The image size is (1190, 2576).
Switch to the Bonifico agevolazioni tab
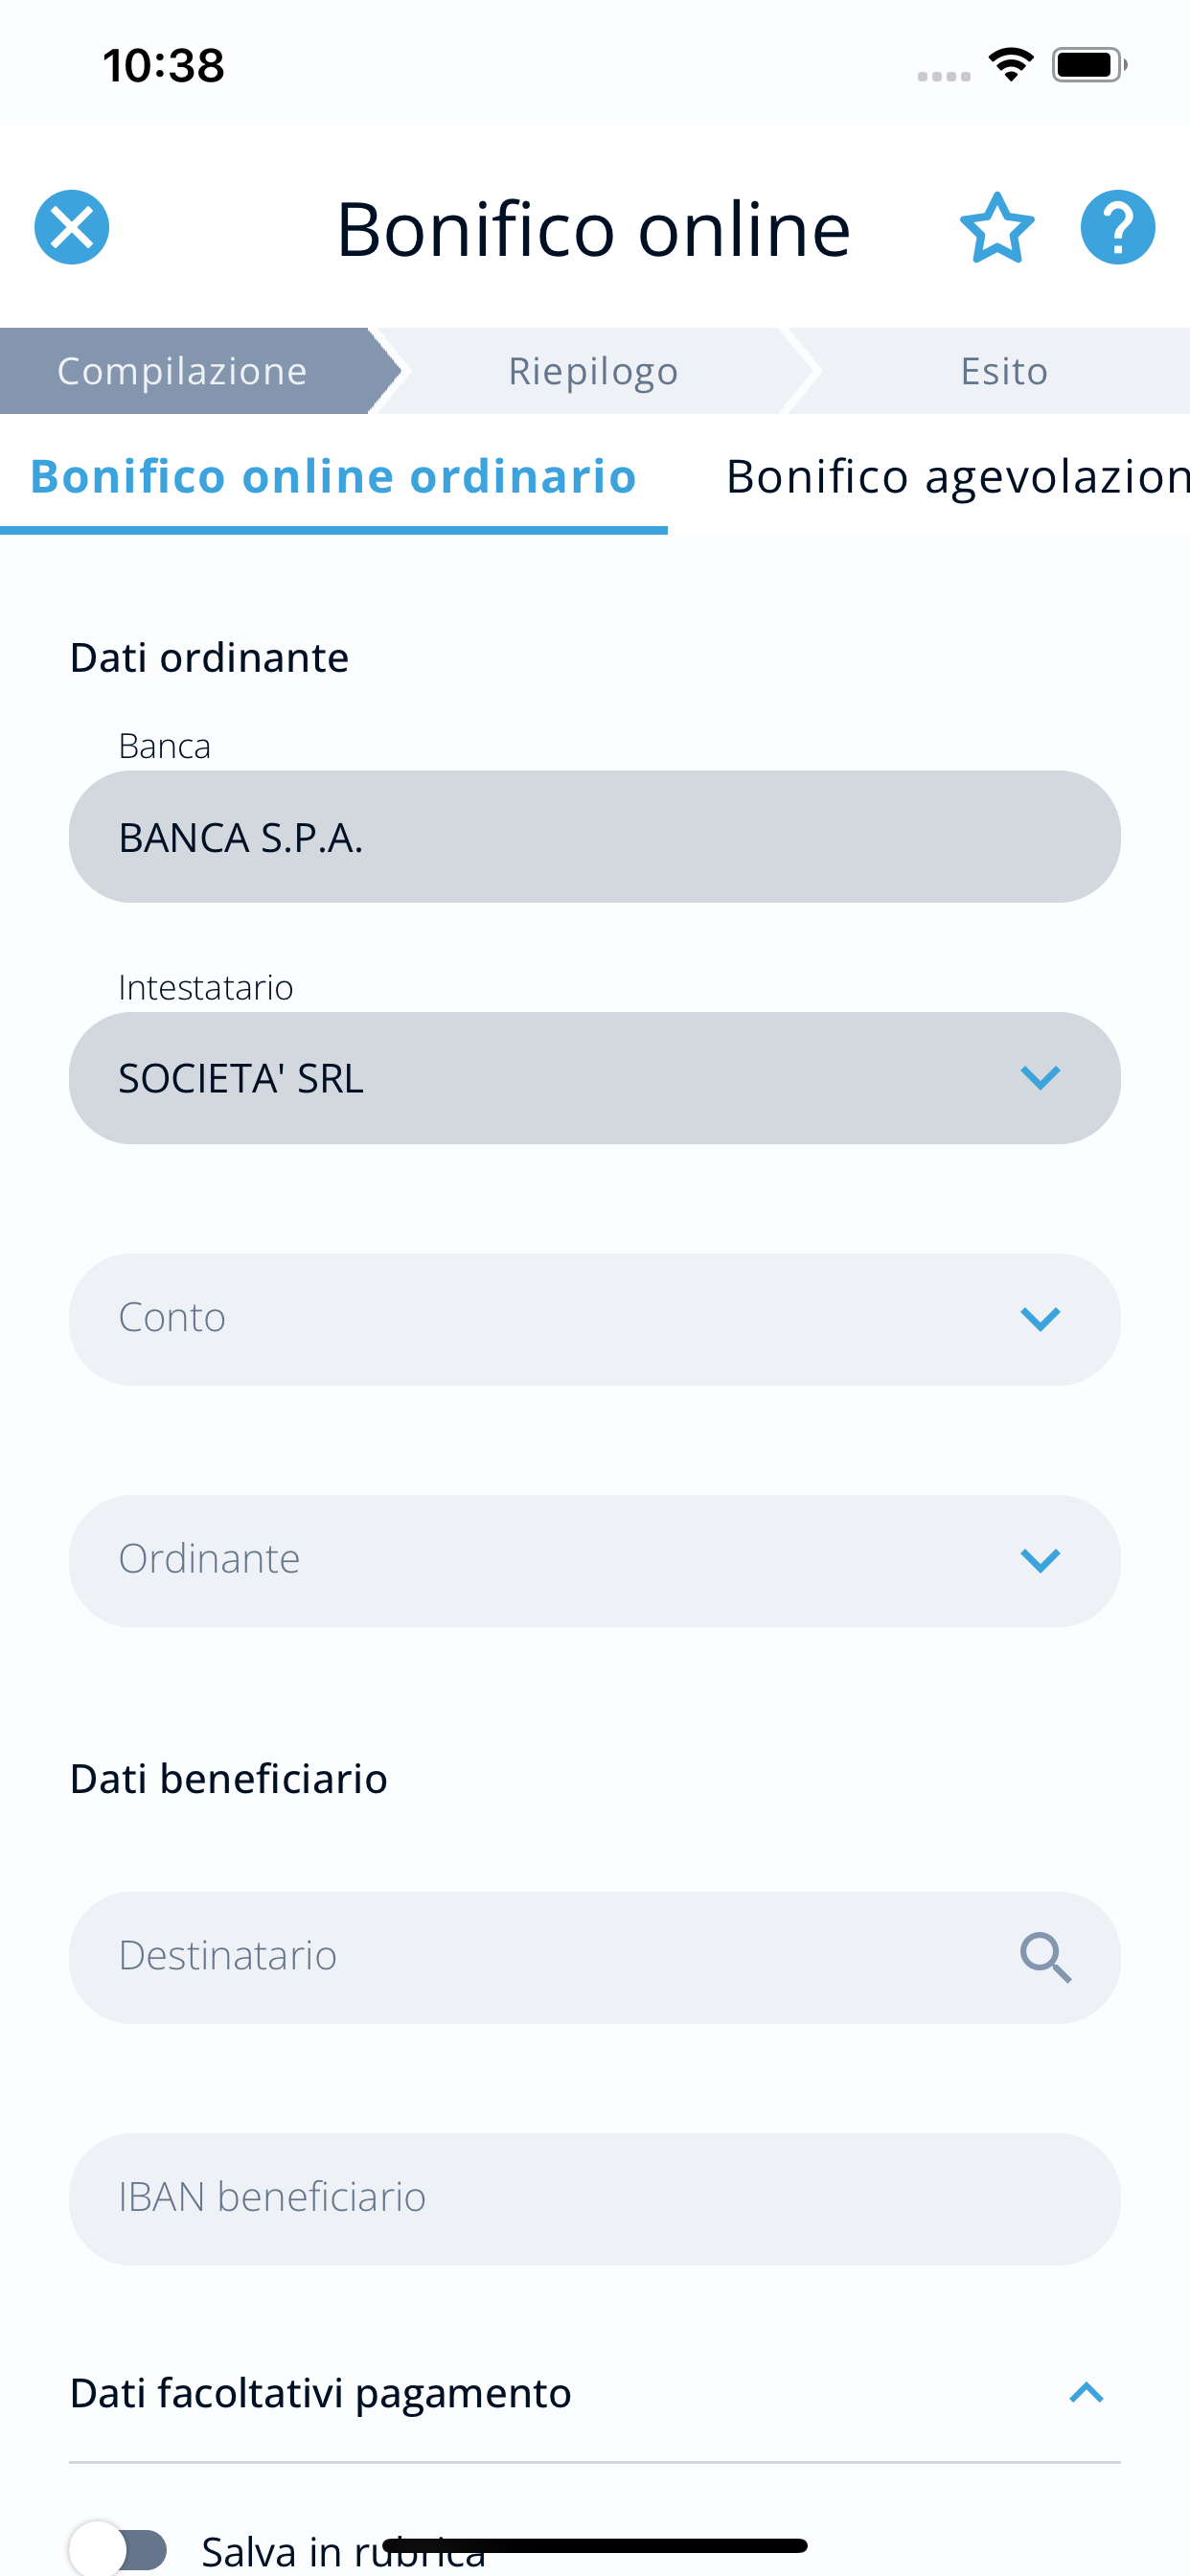click(x=957, y=477)
